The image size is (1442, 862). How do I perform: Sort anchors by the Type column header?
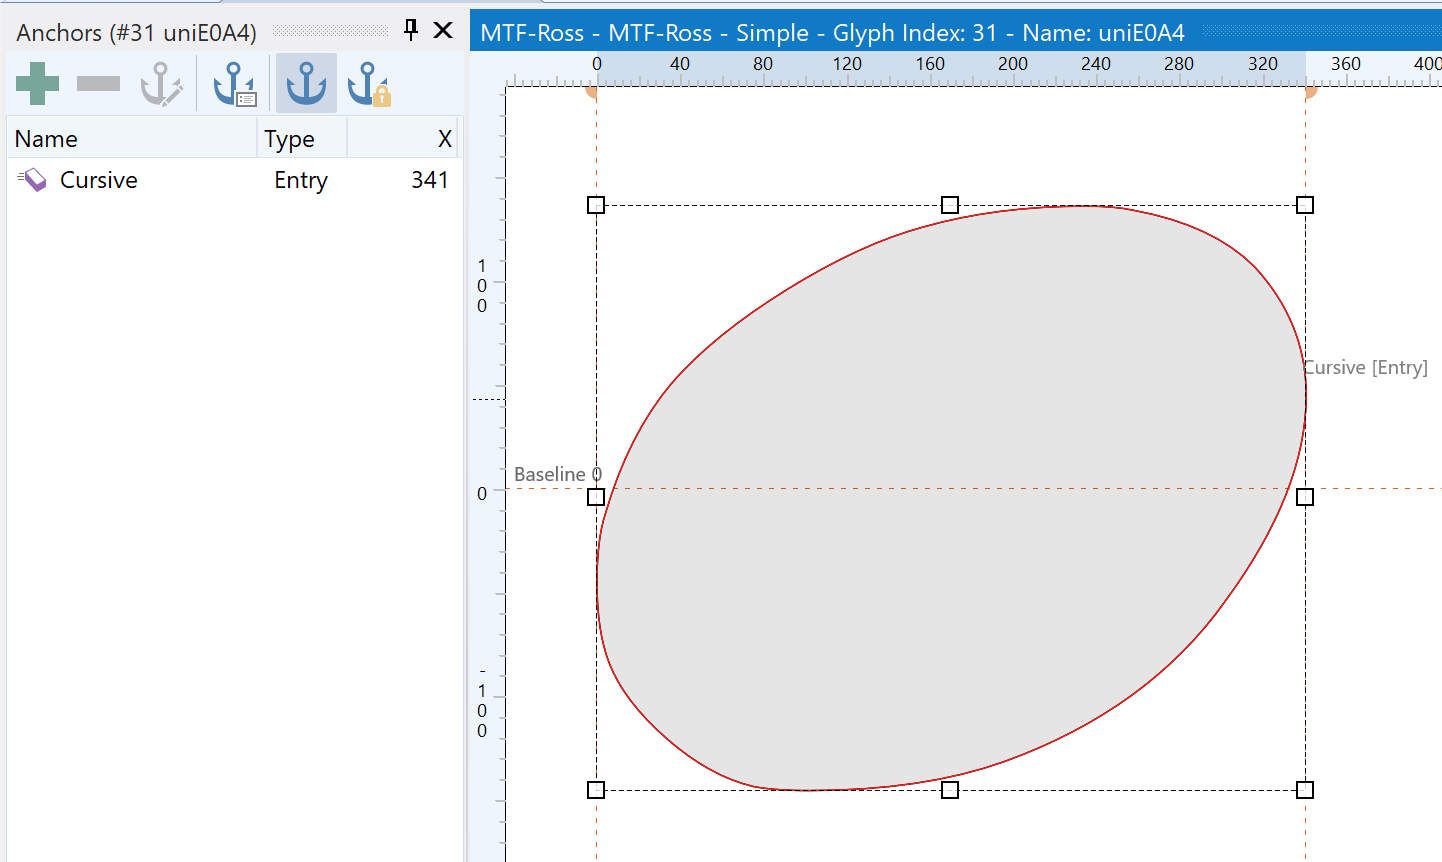(x=300, y=139)
